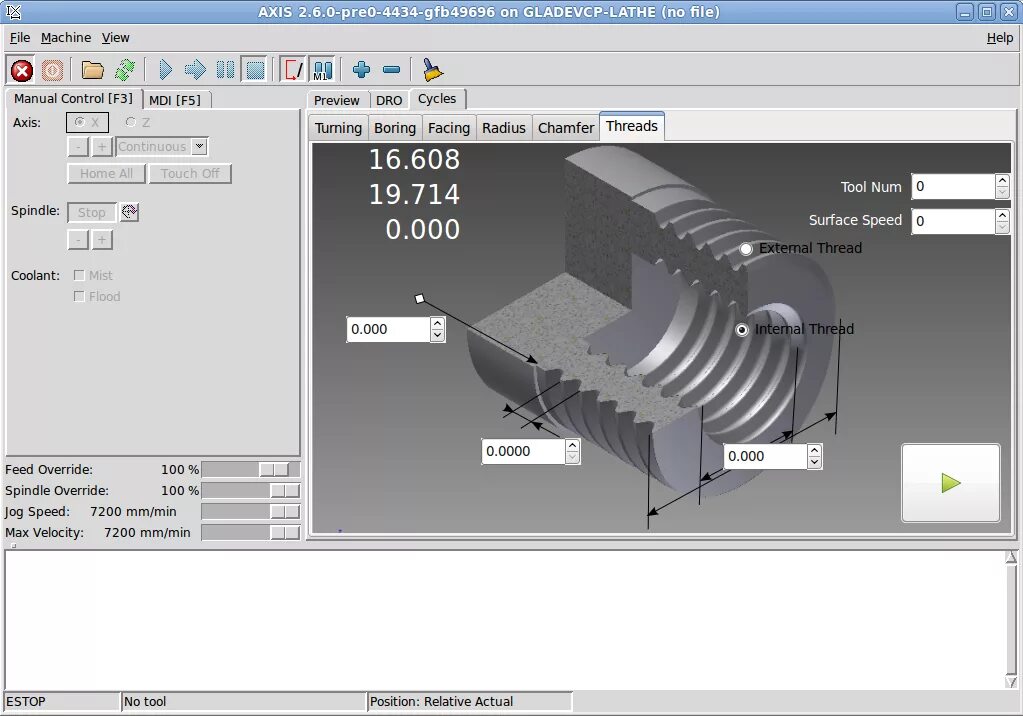Increment the thread length spinner bottom right
Screen dimensions: 1023x716
pos(814,450)
